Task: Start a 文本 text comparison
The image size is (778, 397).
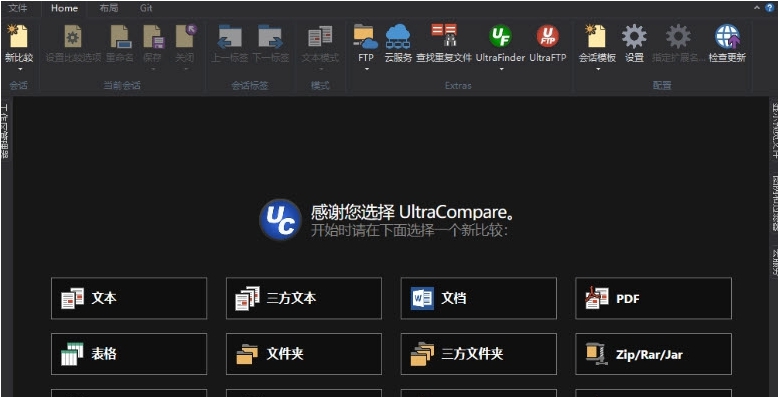Action: pos(129,298)
